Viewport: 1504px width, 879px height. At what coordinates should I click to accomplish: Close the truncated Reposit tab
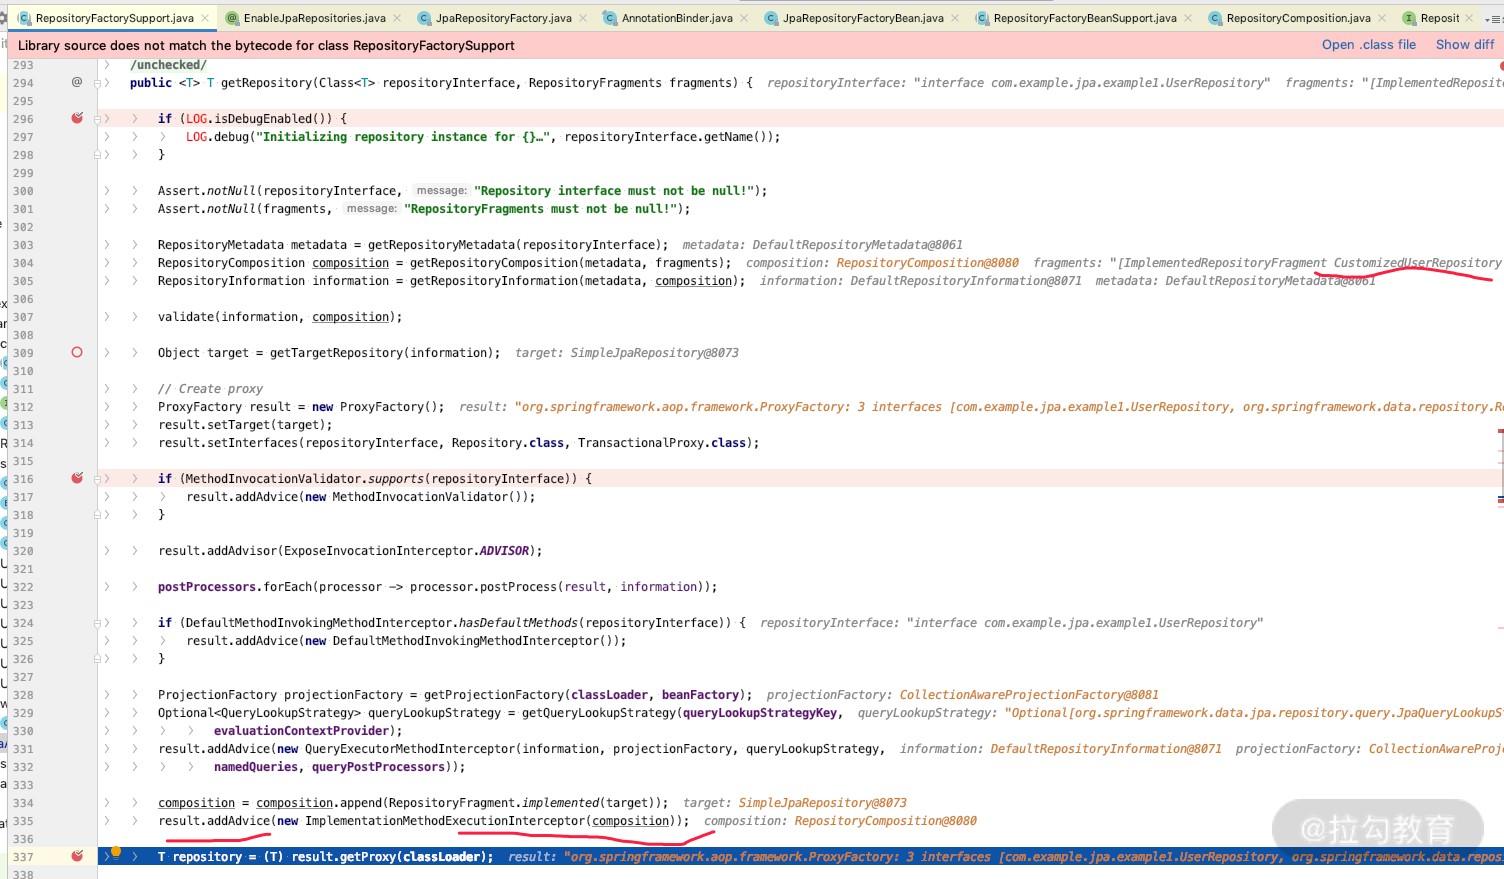1469,18
